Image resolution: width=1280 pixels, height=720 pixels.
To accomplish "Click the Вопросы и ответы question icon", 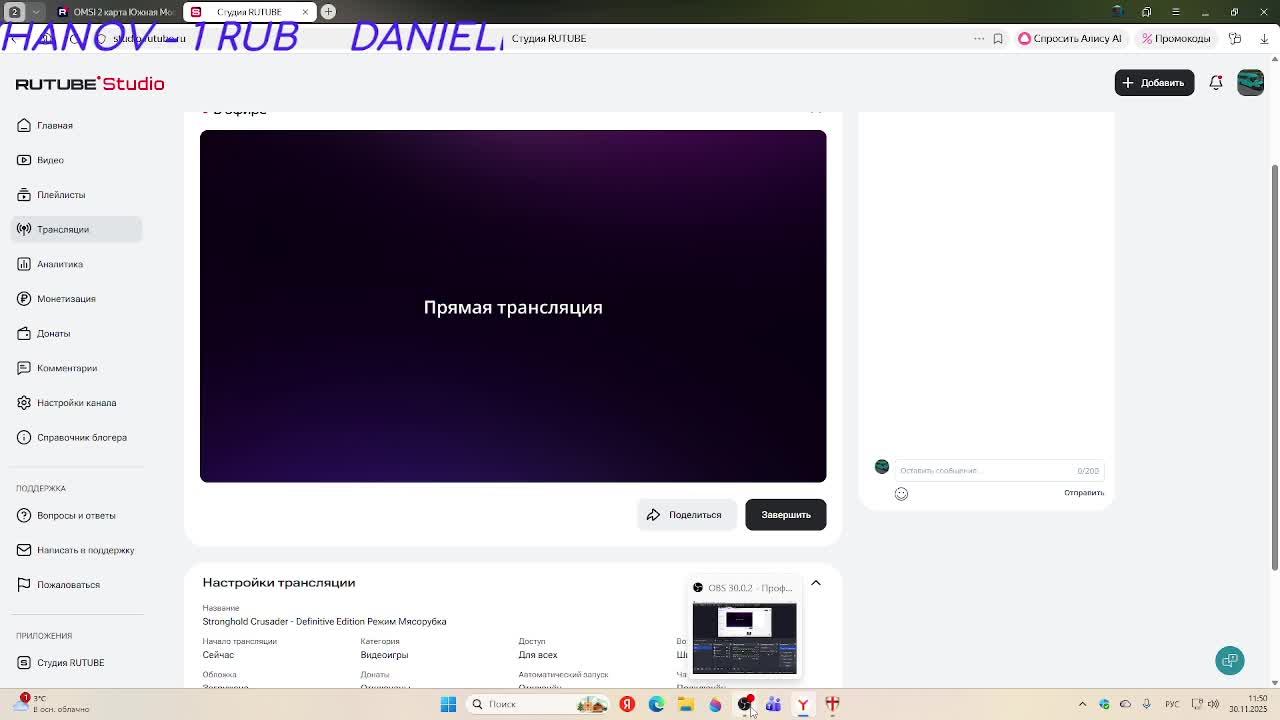I will click(x=23, y=515).
